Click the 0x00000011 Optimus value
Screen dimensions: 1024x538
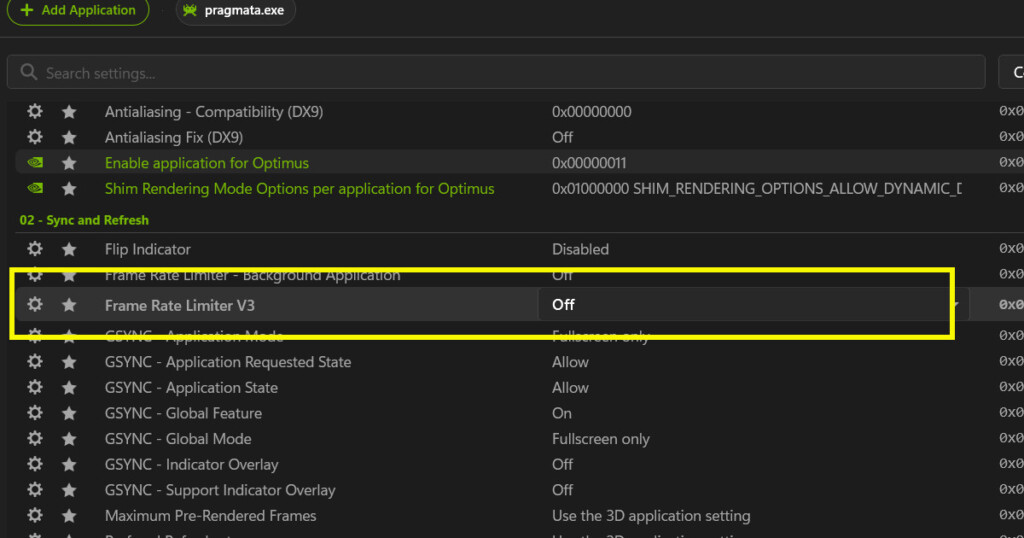[x=589, y=163]
